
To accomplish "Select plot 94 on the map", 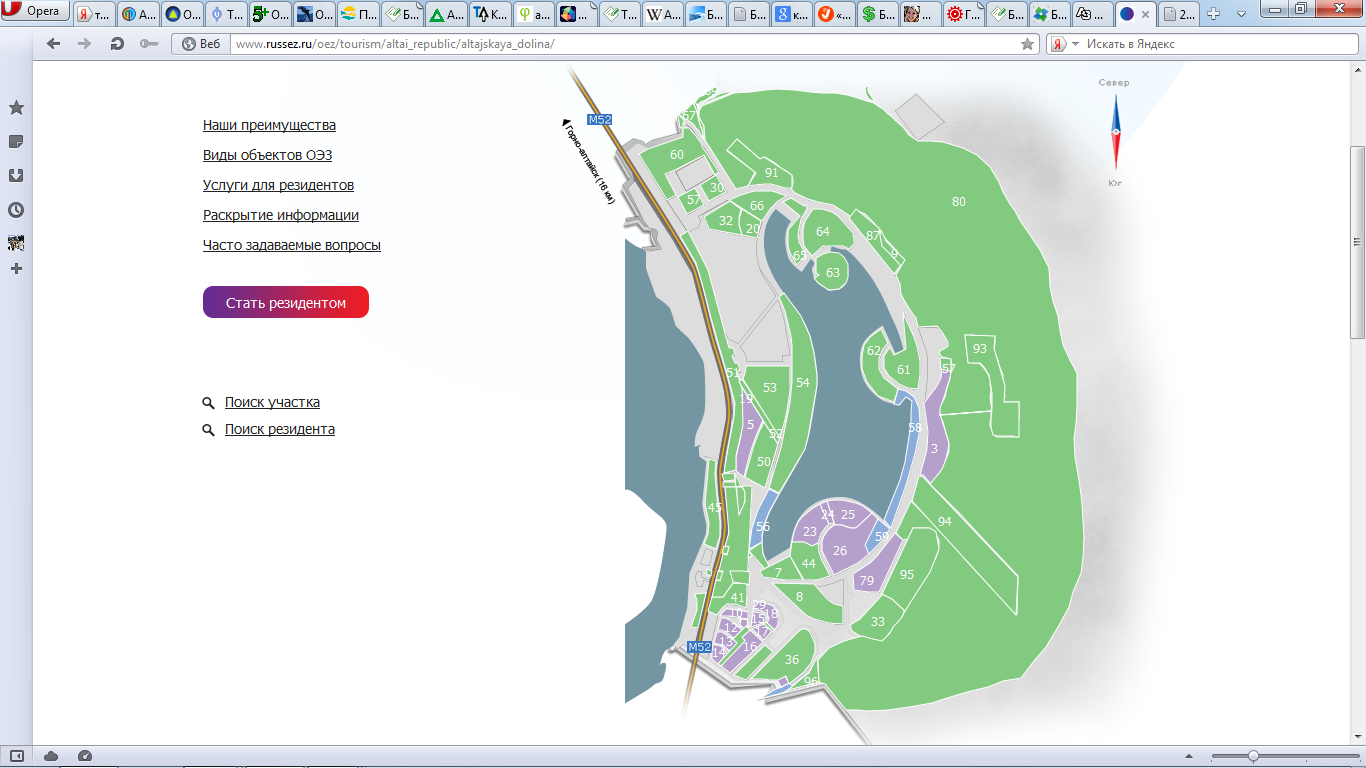I will [945, 522].
